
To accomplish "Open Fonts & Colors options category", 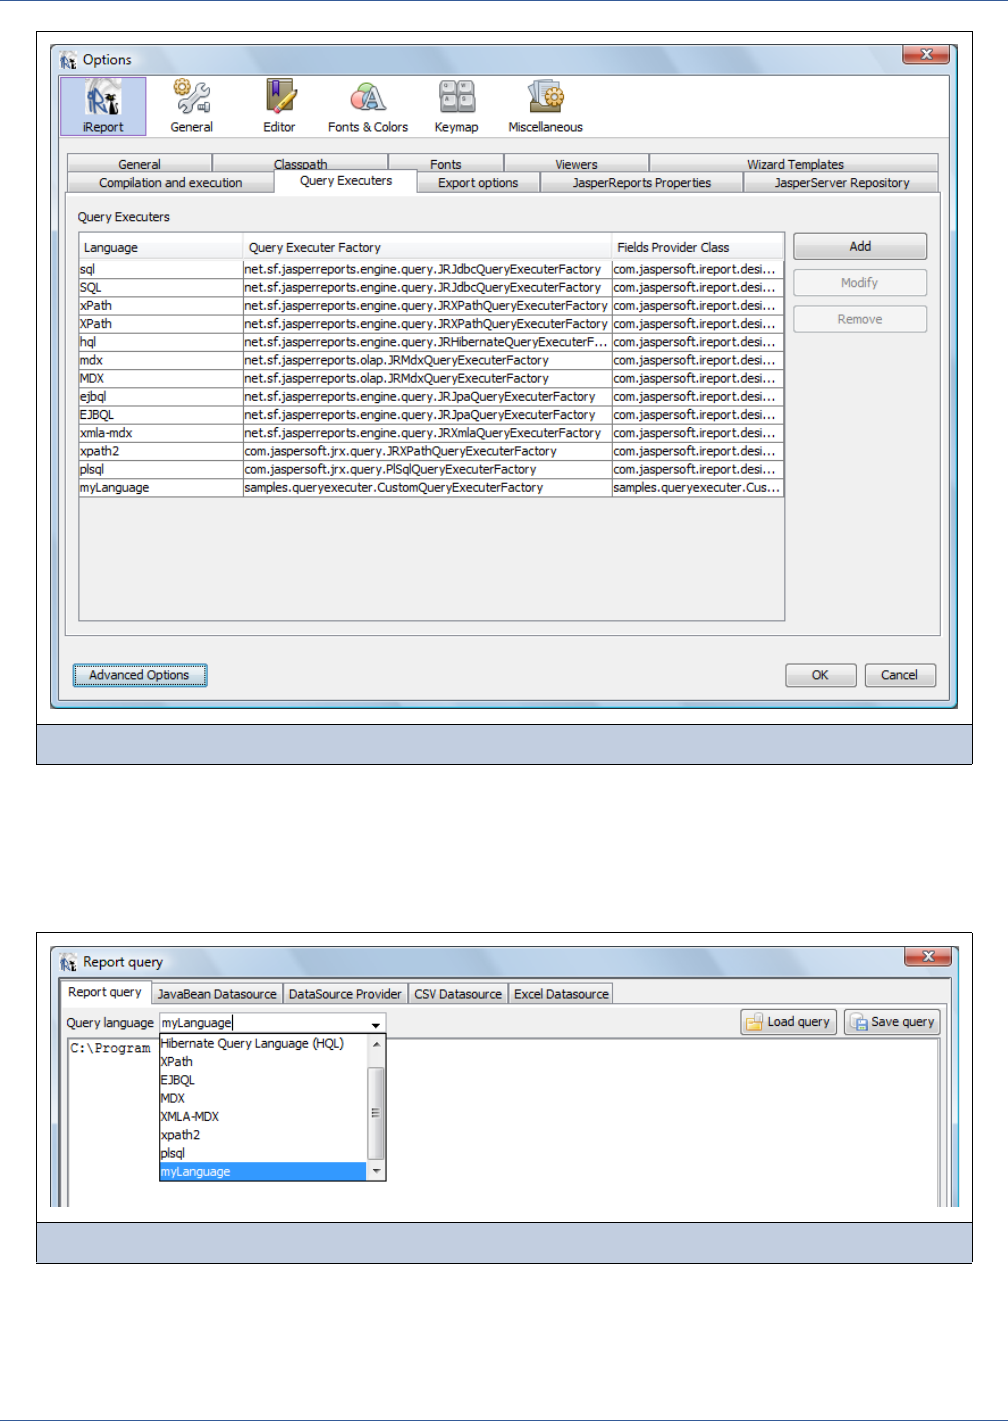I will click(368, 106).
